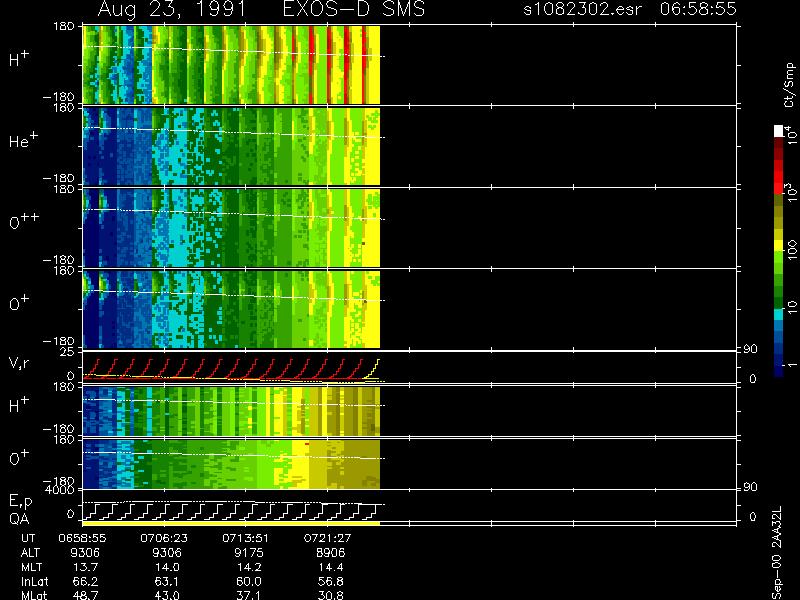The height and width of the screenshot is (600, 800).
Task: Click the O+ label just below O++
Action: click(19, 303)
